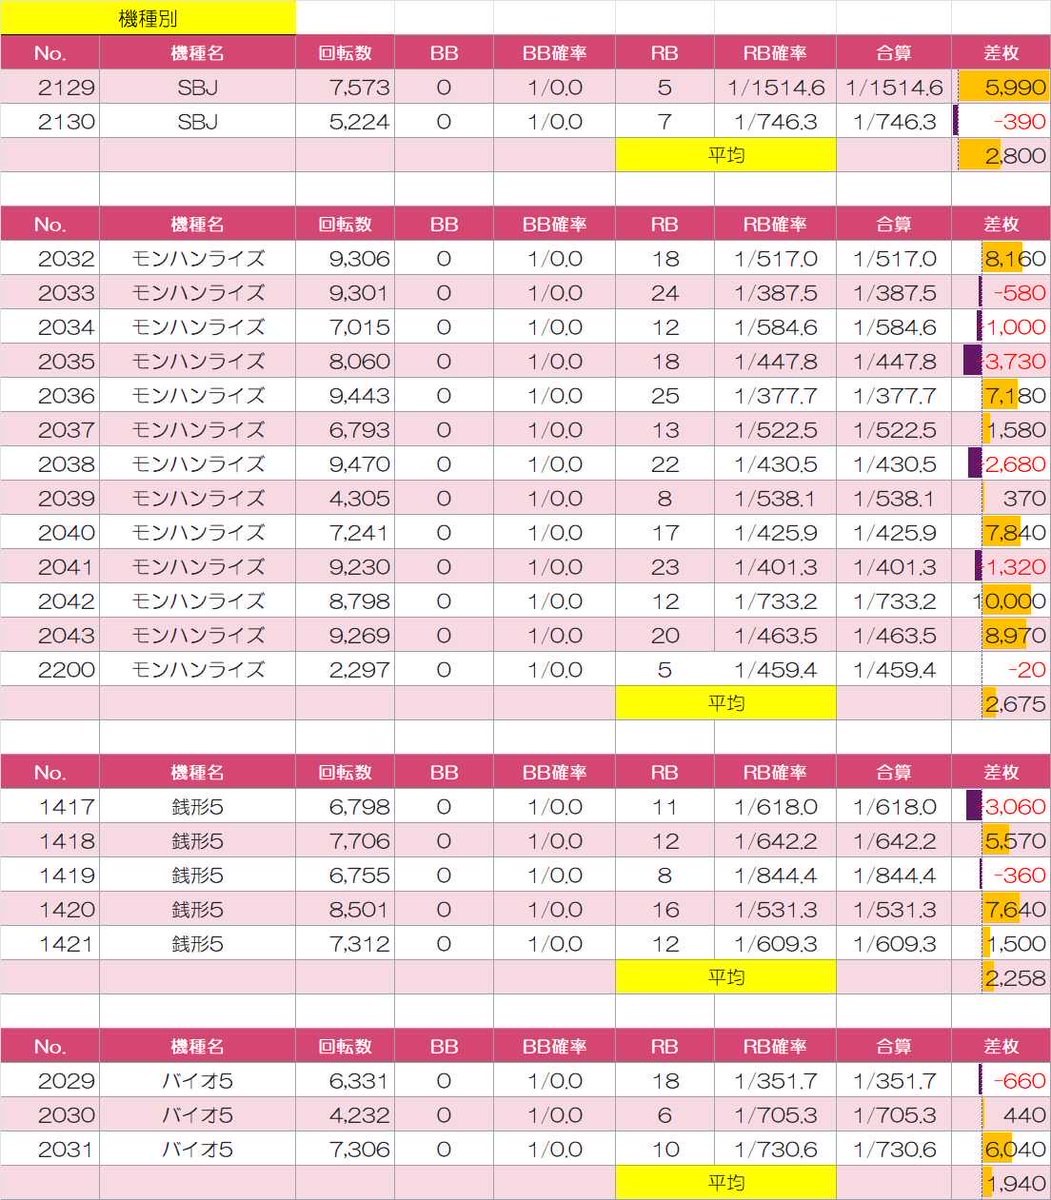
Task: Select rotation count 7,573
Action: pos(360,88)
